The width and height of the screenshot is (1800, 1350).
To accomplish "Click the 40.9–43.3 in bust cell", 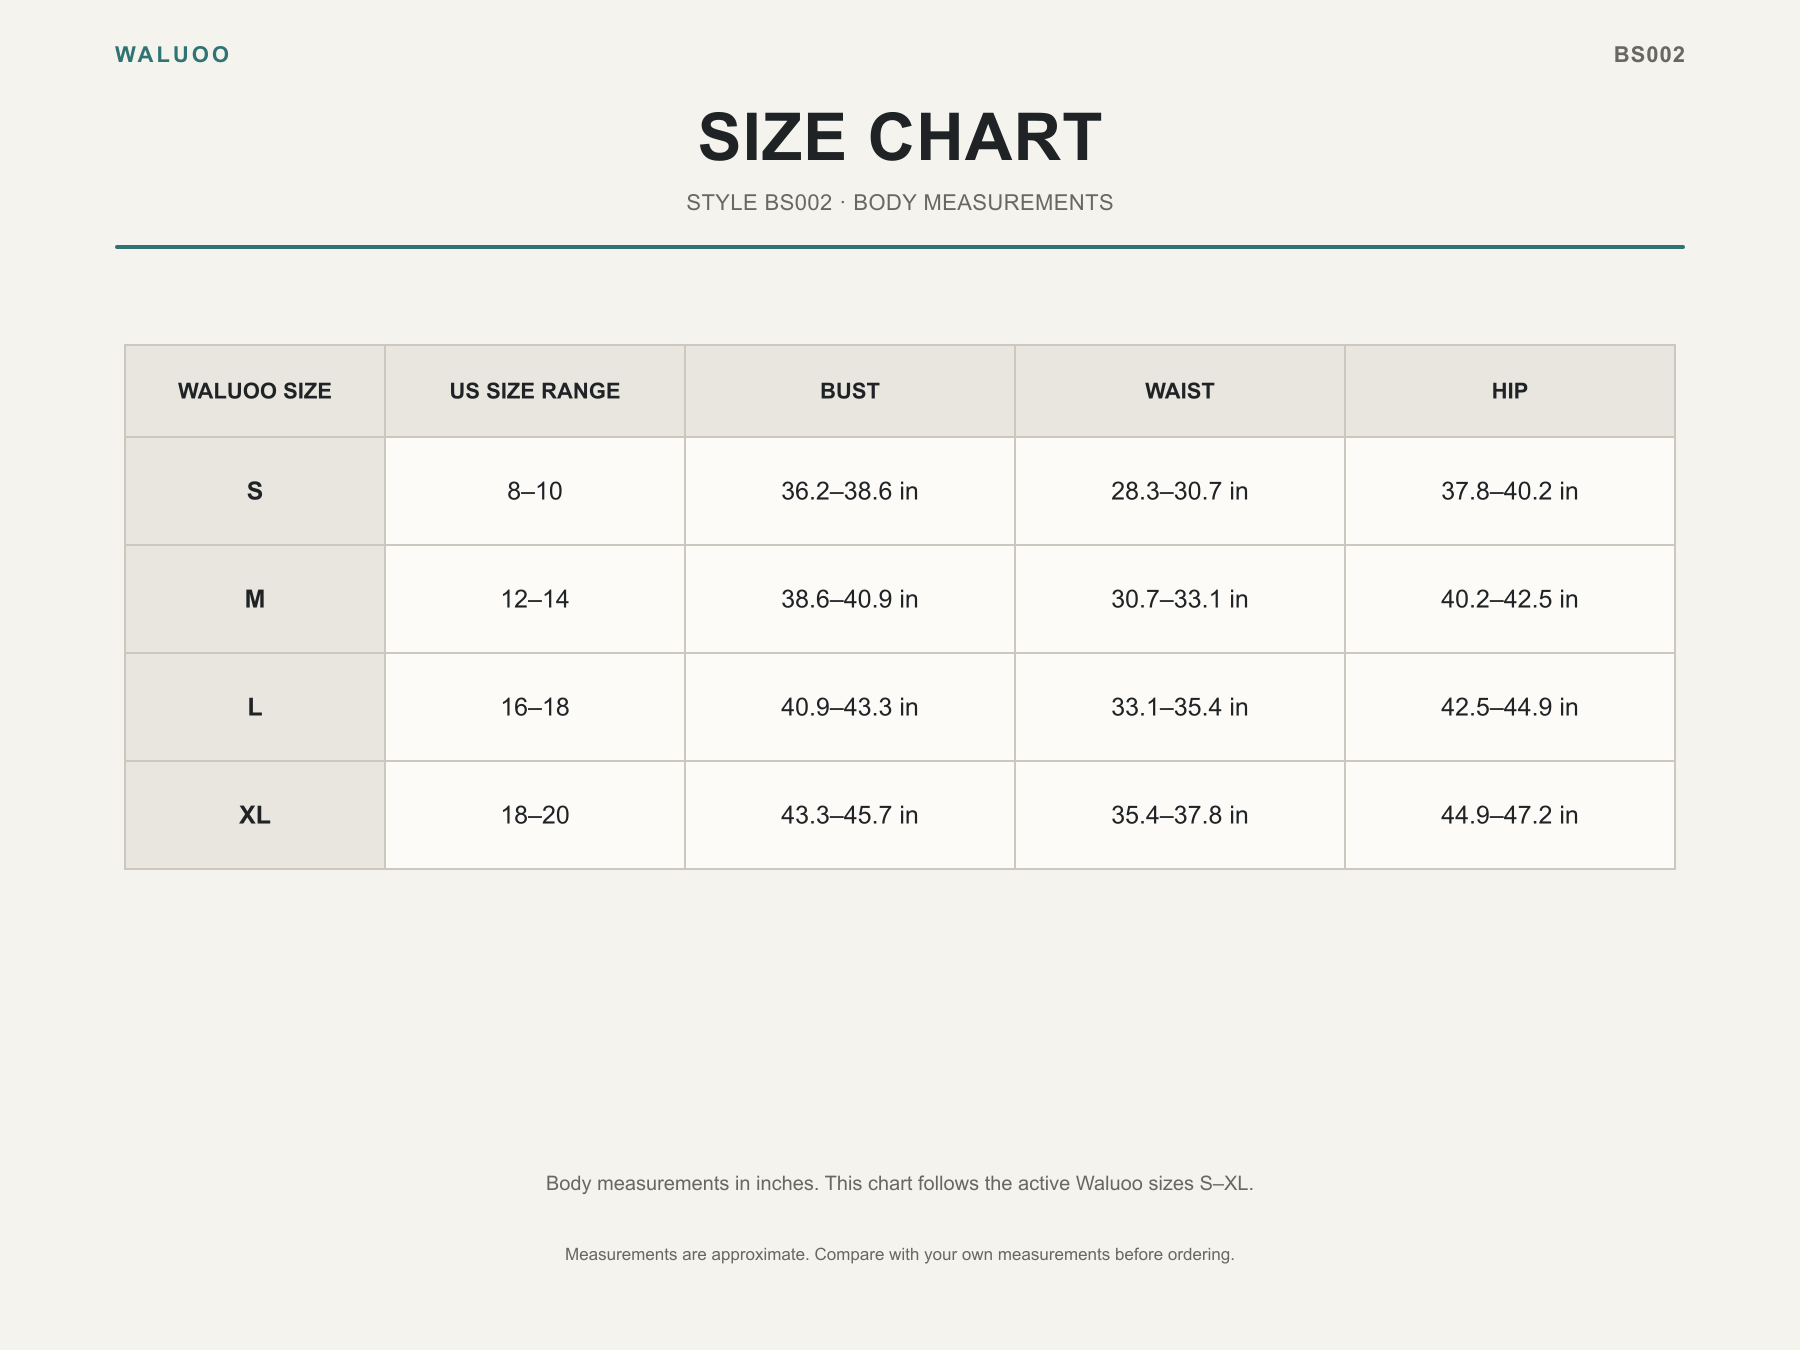I will tap(850, 707).
